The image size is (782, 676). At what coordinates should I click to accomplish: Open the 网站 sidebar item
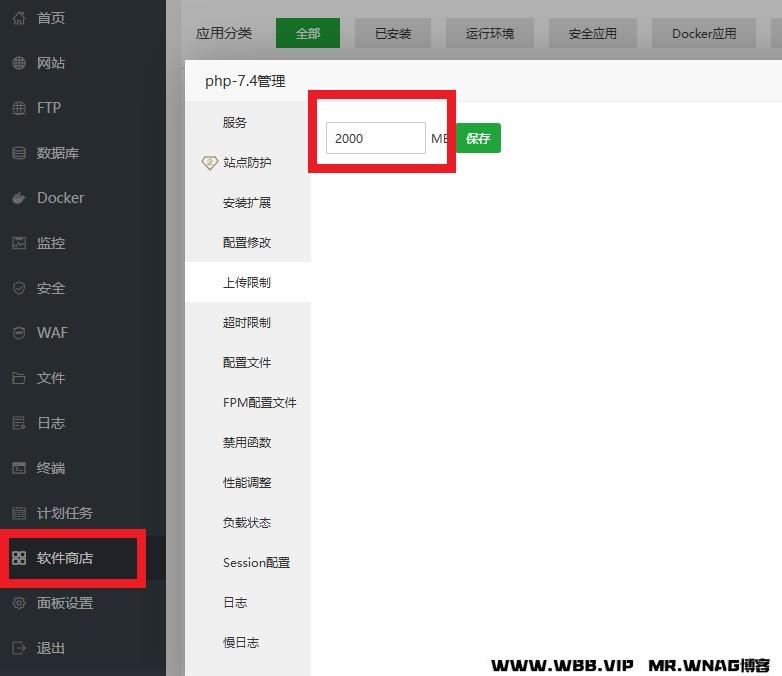51,63
